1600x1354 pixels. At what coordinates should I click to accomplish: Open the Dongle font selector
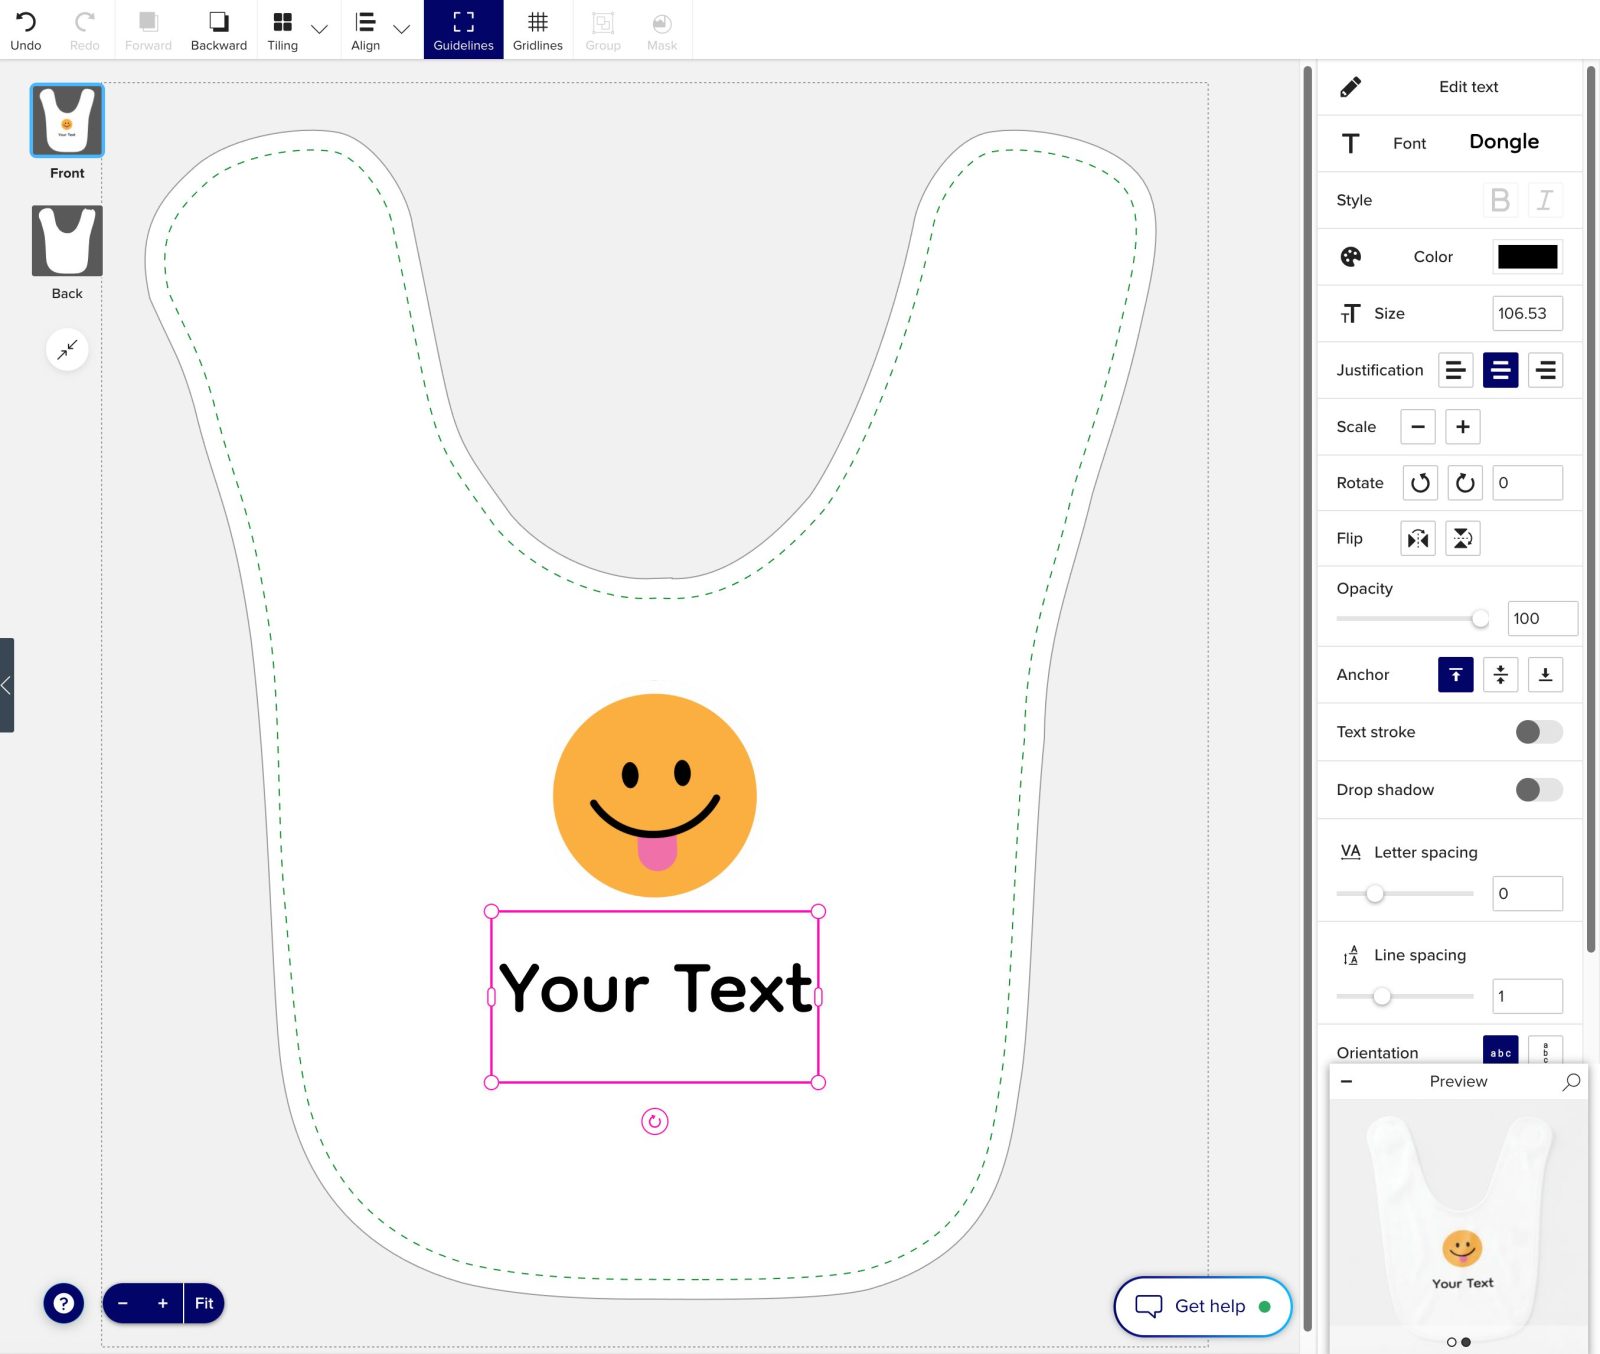point(1503,142)
